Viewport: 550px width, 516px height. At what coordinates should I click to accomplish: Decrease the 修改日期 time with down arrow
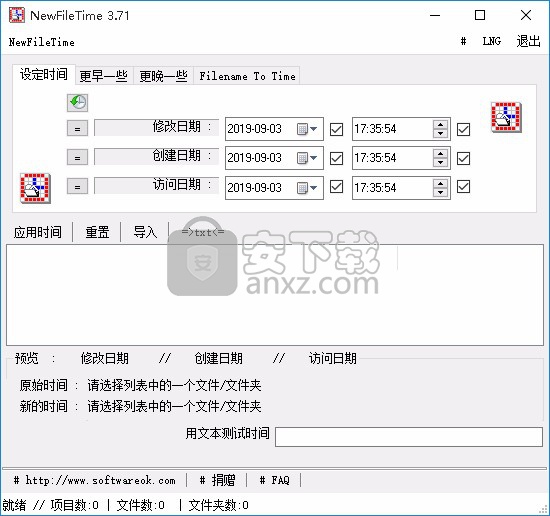coord(440,134)
